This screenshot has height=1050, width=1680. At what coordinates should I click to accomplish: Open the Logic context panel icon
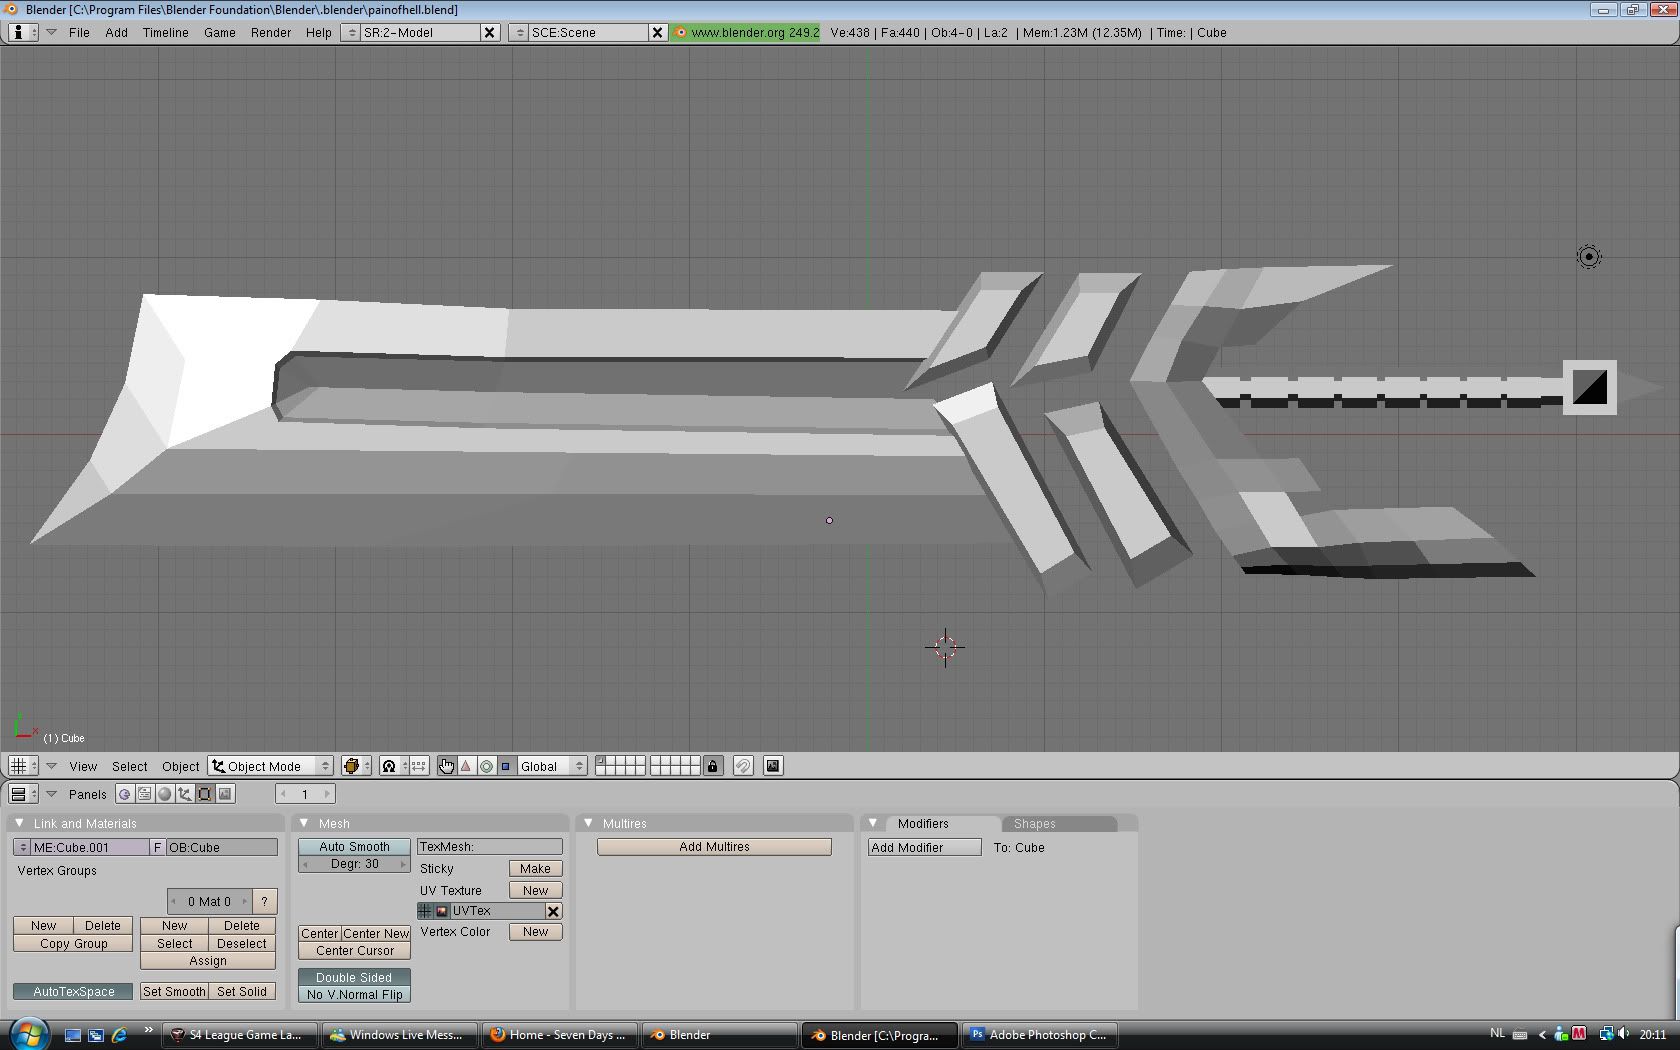pyautogui.click(x=124, y=794)
